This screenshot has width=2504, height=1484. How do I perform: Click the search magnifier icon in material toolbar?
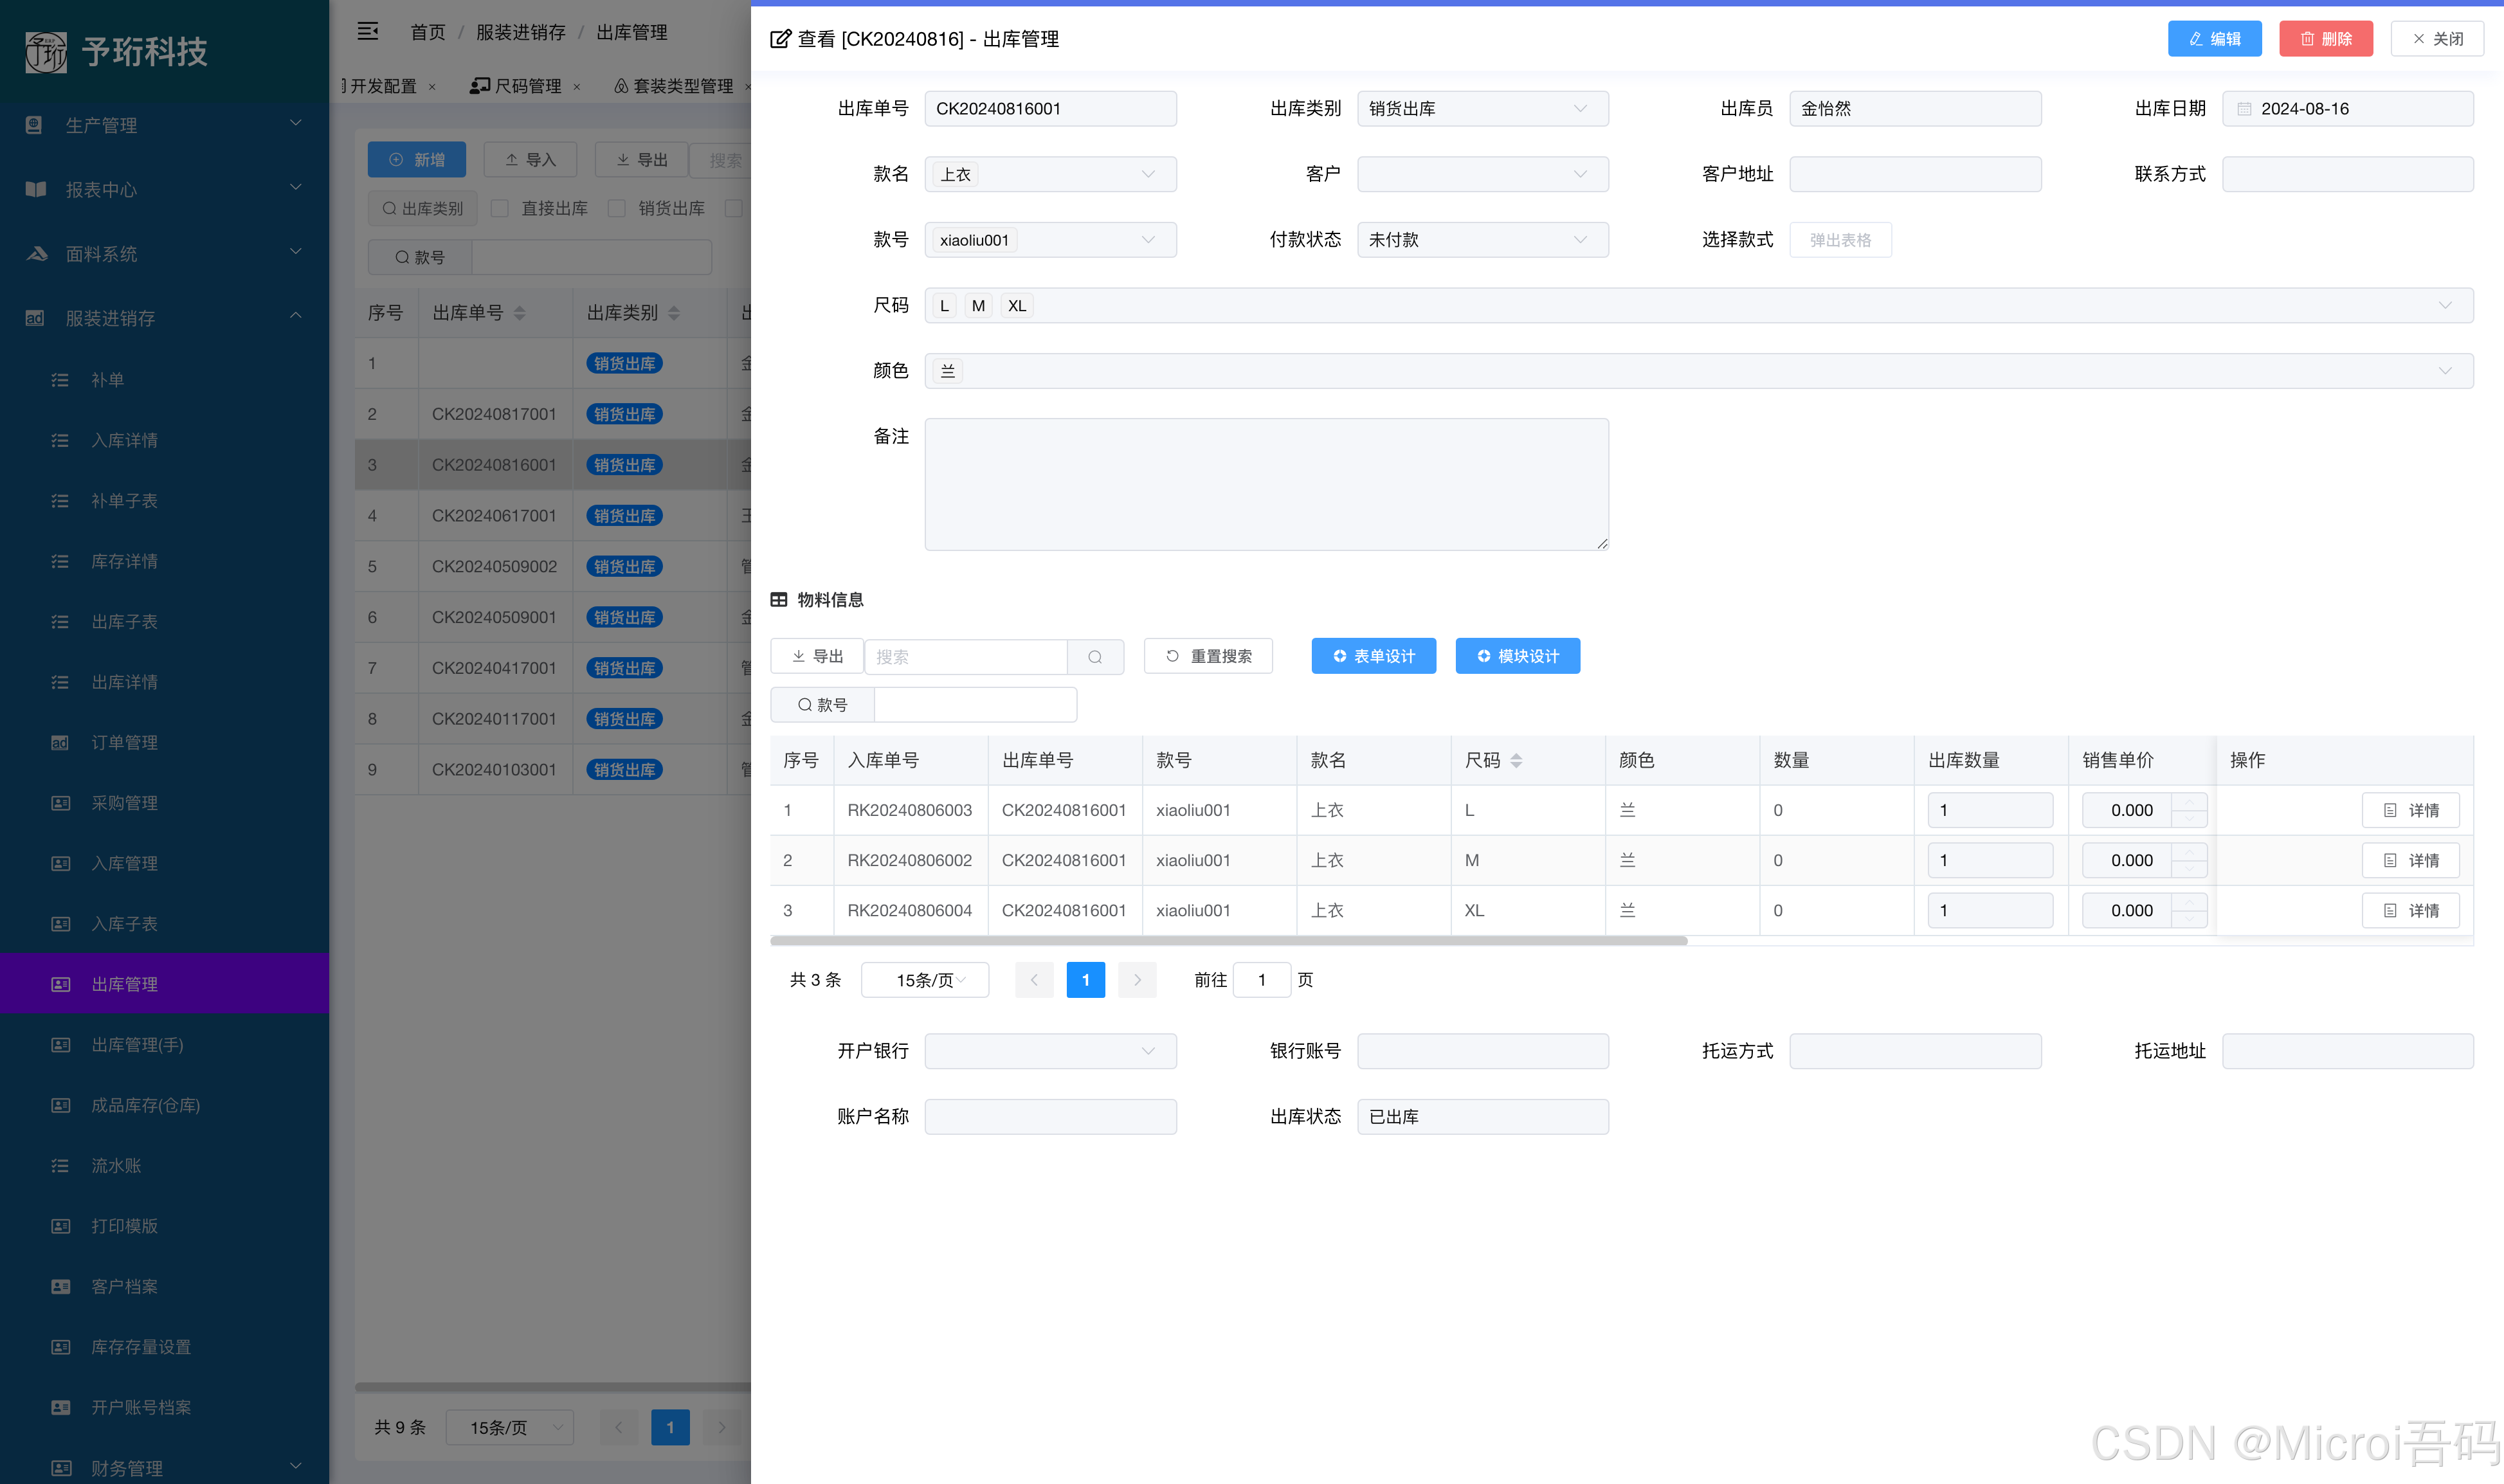click(1095, 657)
